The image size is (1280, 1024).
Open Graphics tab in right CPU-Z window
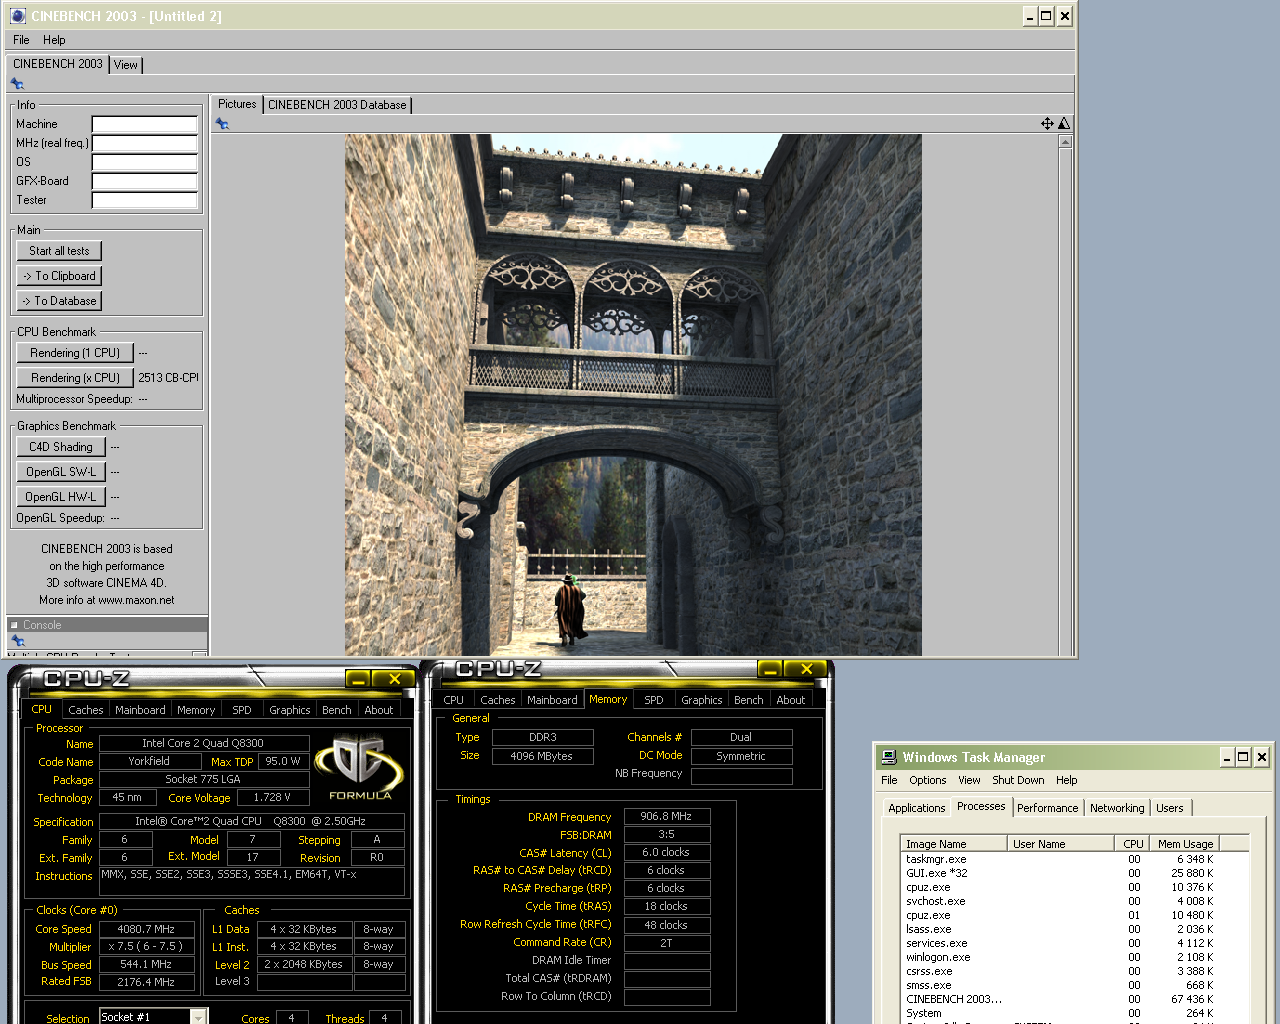702,700
